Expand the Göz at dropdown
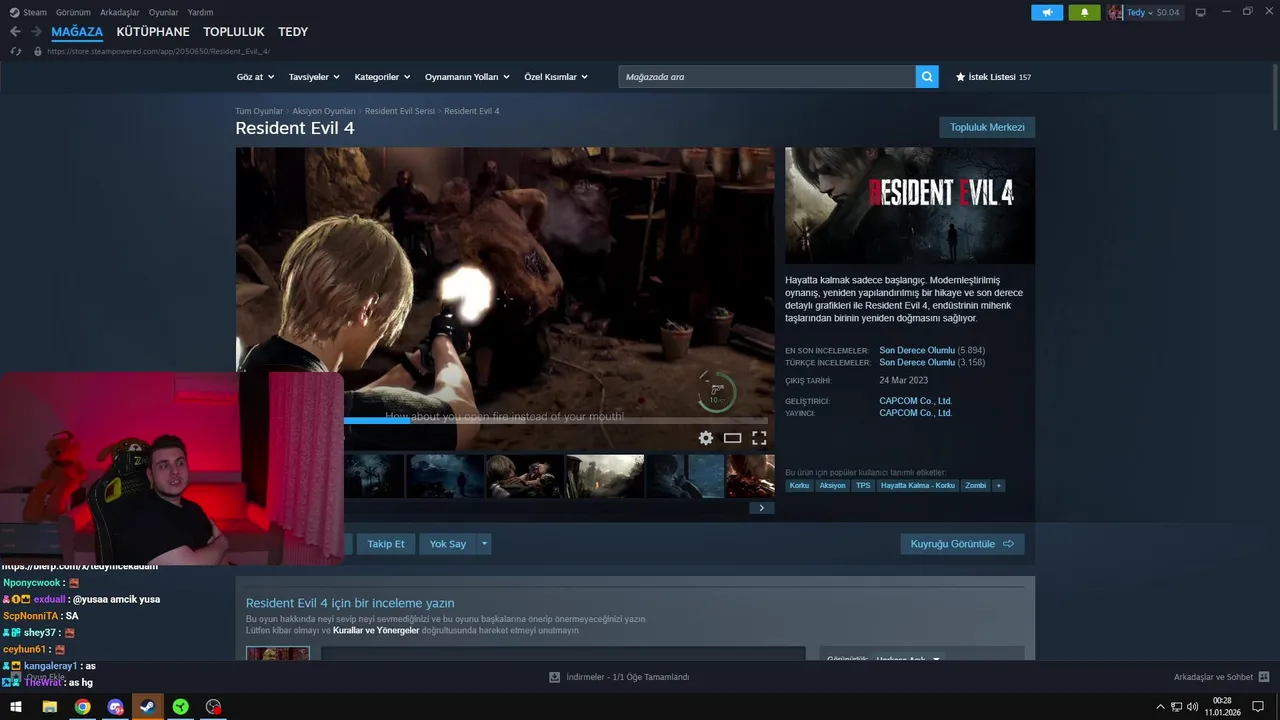The width and height of the screenshot is (1280, 720). point(255,77)
